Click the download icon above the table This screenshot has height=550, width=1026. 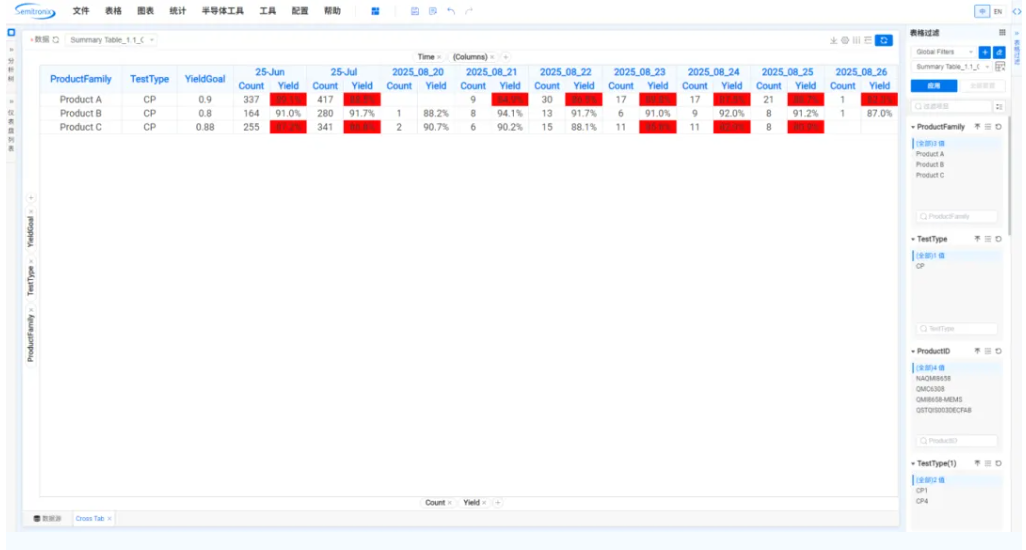coord(834,40)
